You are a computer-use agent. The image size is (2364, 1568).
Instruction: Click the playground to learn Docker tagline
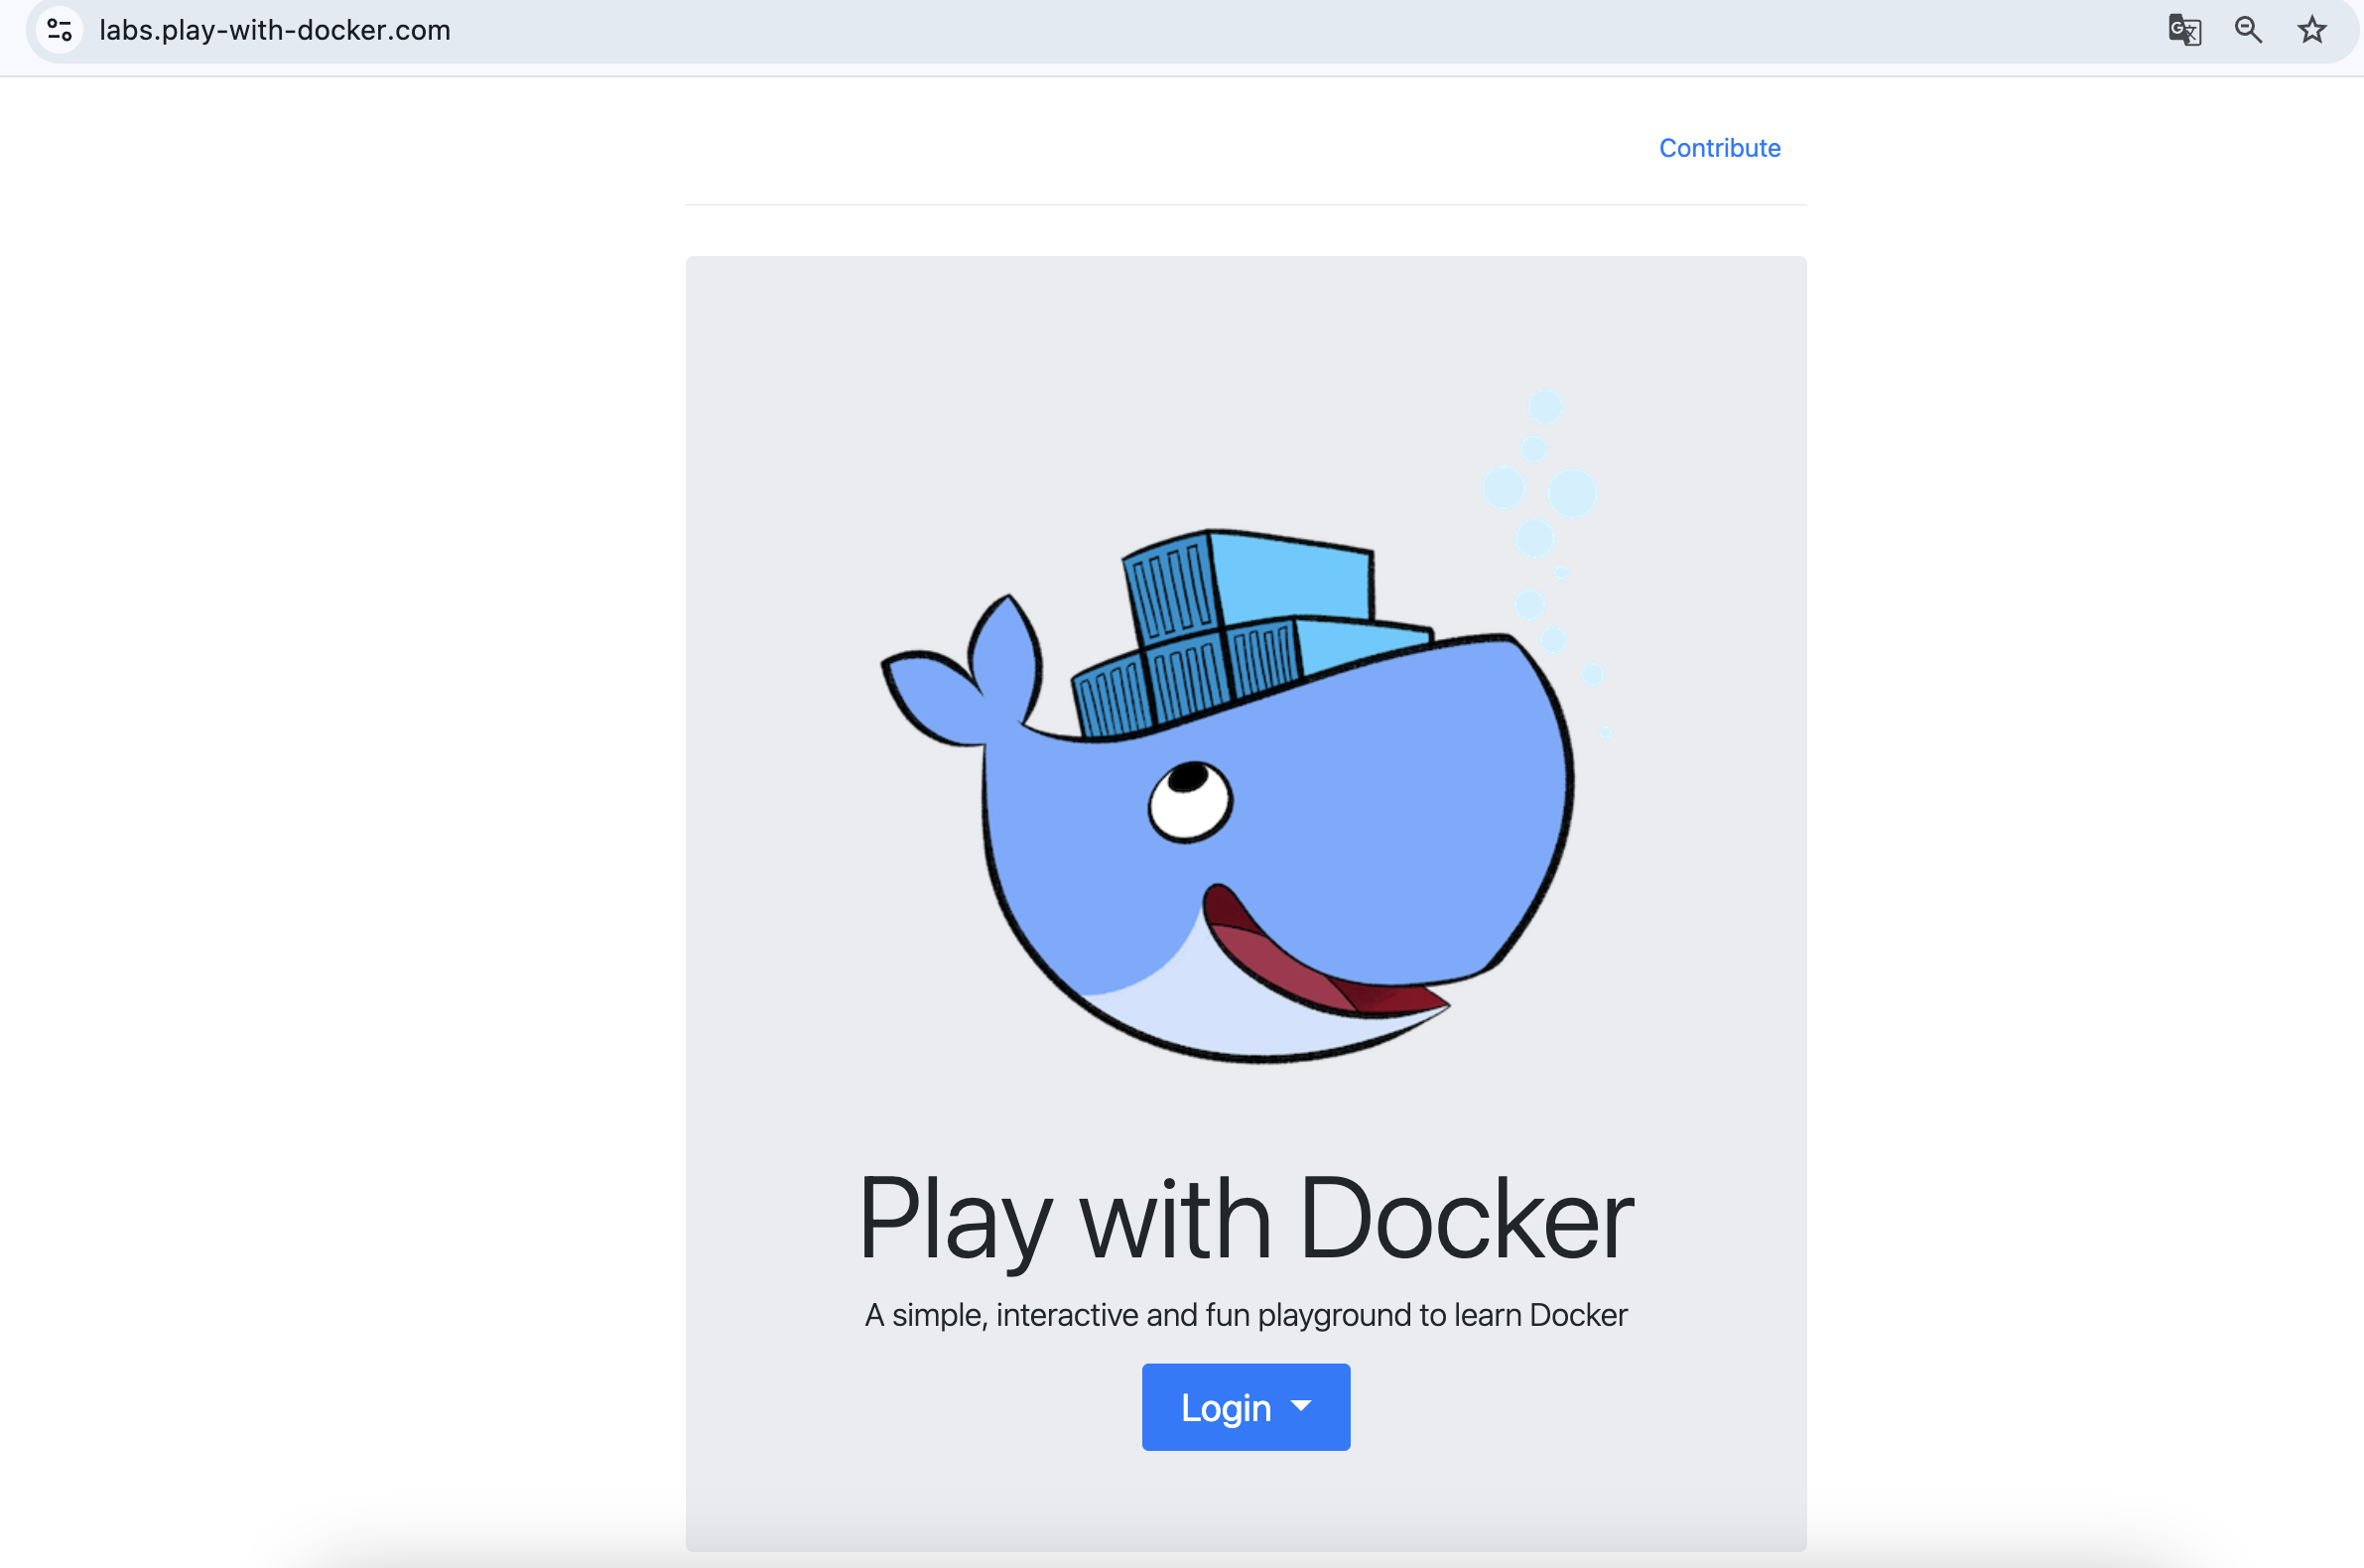(x=1245, y=1315)
